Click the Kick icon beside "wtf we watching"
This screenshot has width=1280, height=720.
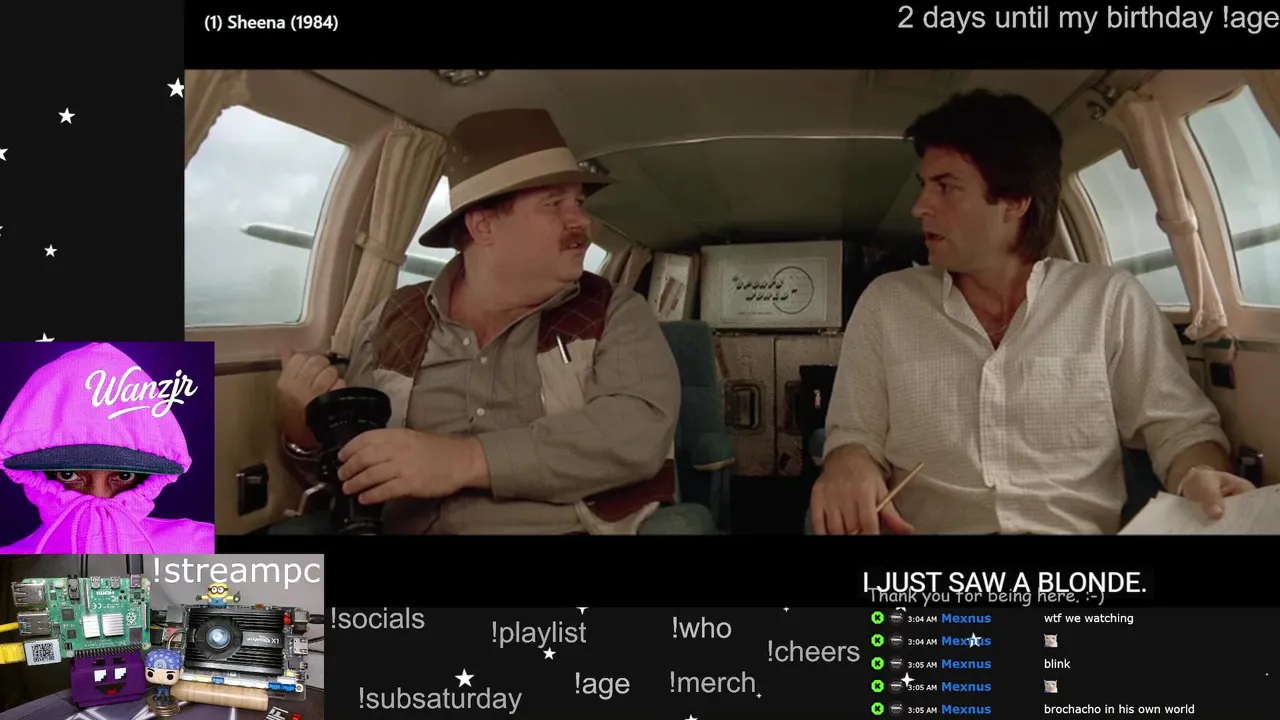(877, 618)
